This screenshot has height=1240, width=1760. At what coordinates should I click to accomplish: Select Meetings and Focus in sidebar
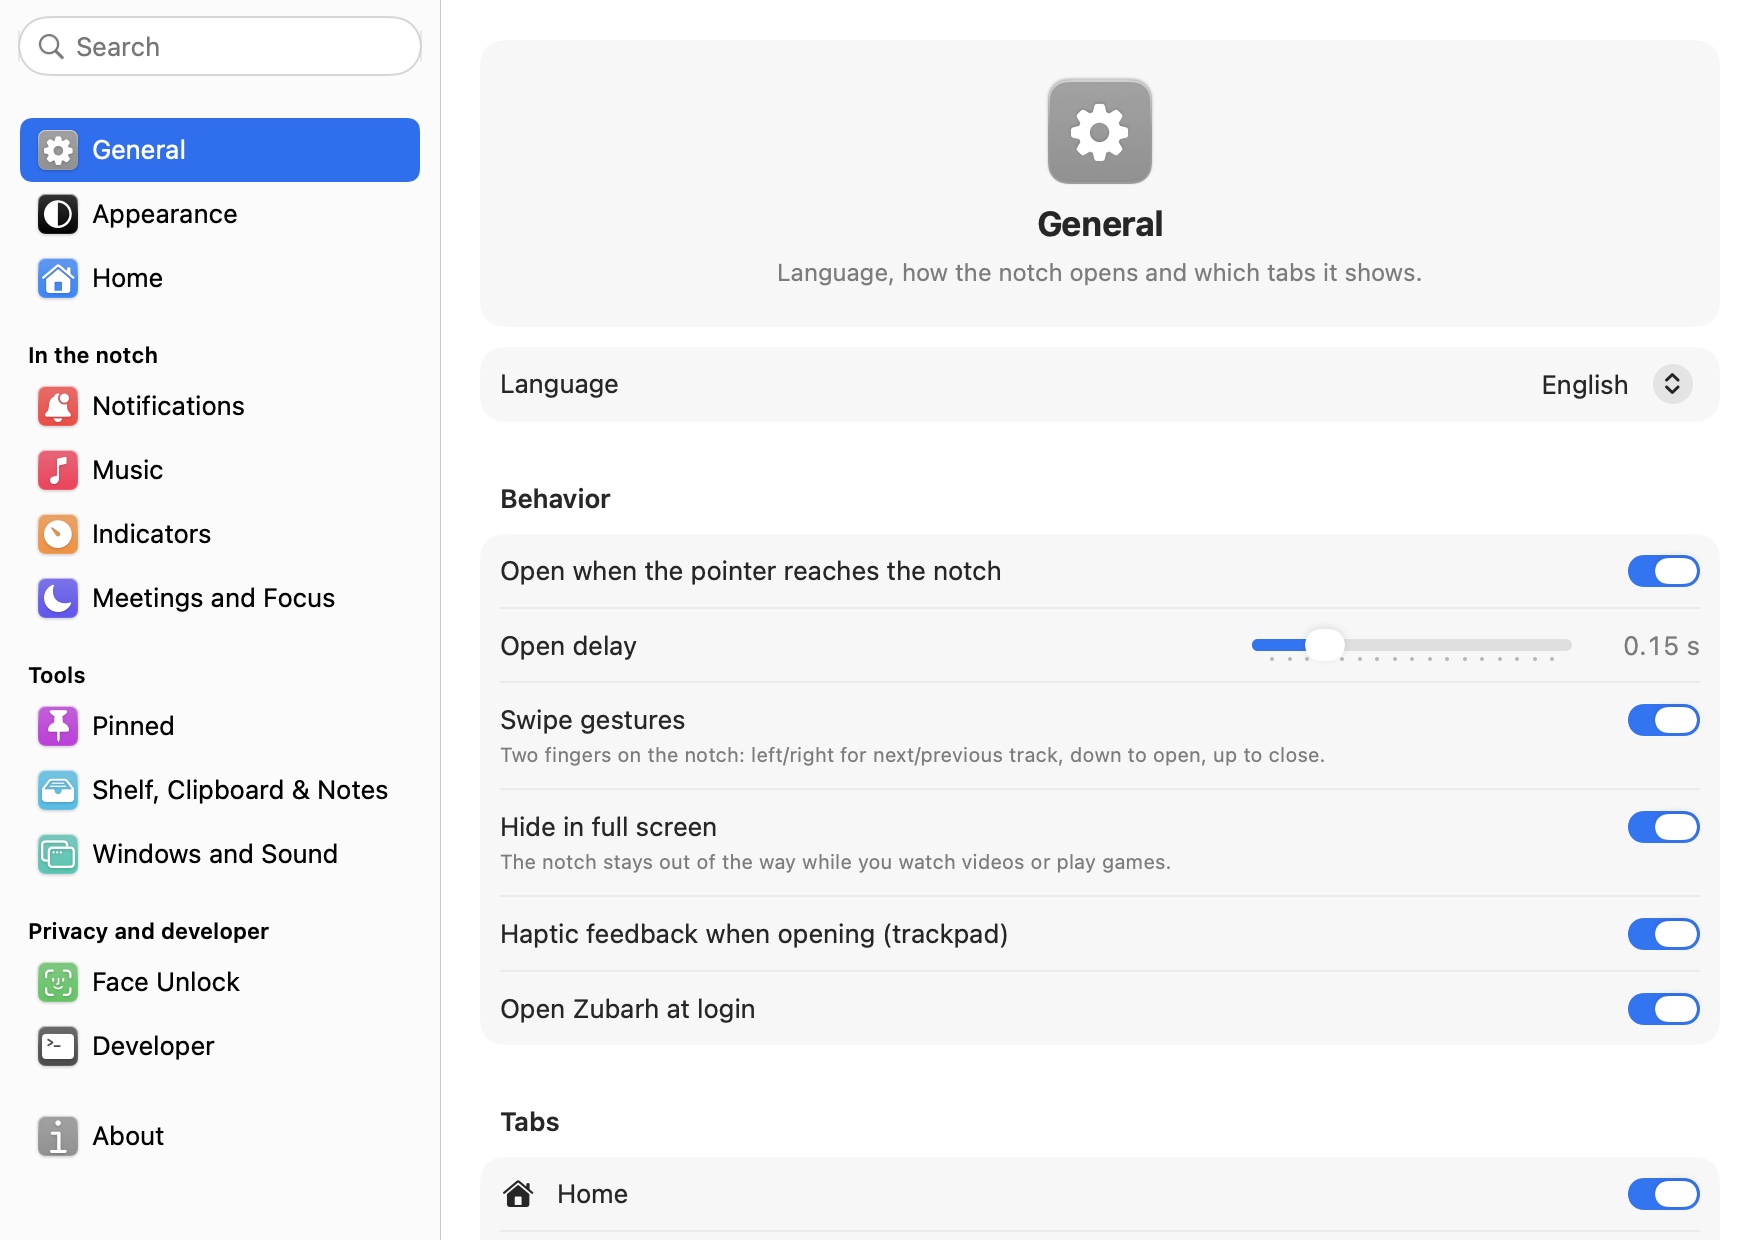pos(220,598)
